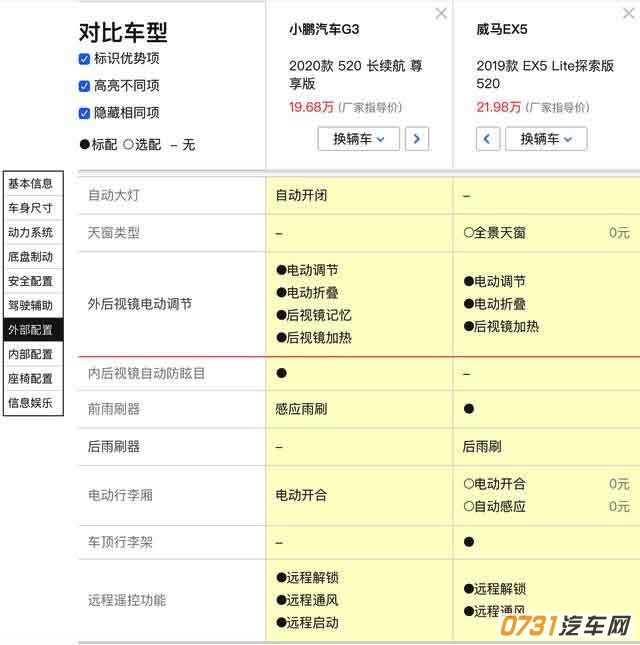Viewport: 640px width, 645px height.
Task: Select the highlighted 外部配置 section
Action: 33,329
